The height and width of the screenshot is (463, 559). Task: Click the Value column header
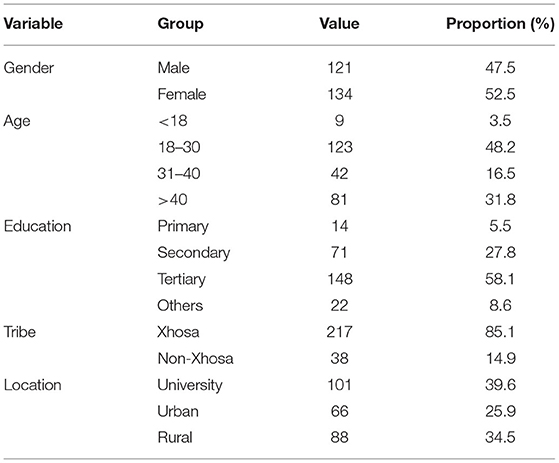click(339, 24)
